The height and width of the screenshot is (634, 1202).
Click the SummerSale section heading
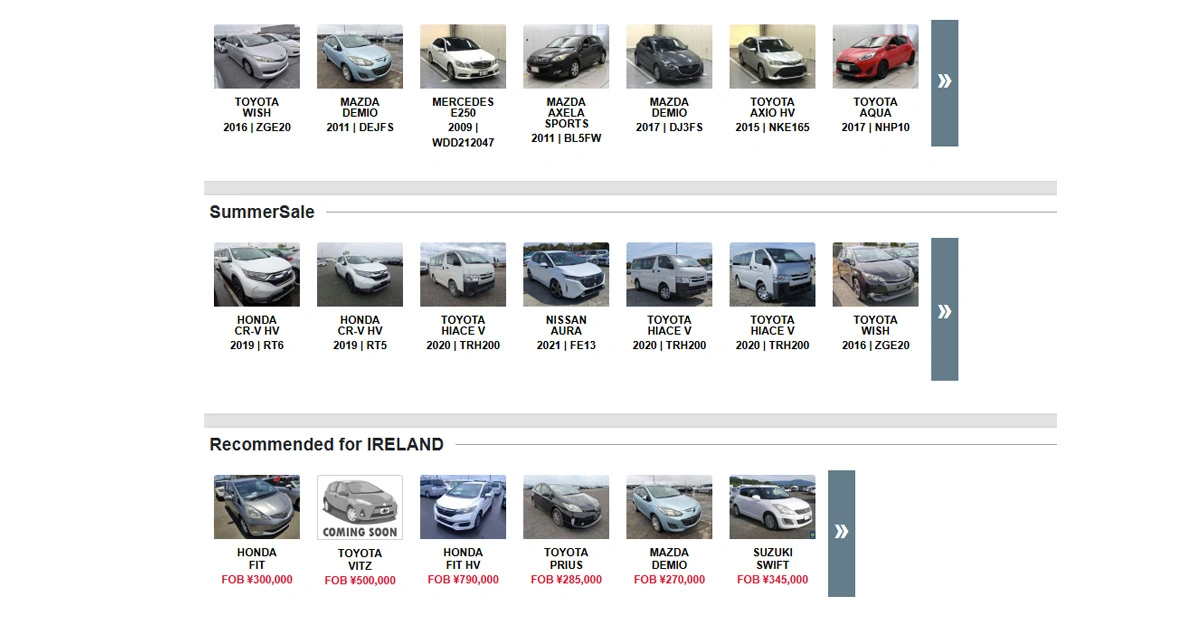pyautogui.click(x=262, y=212)
